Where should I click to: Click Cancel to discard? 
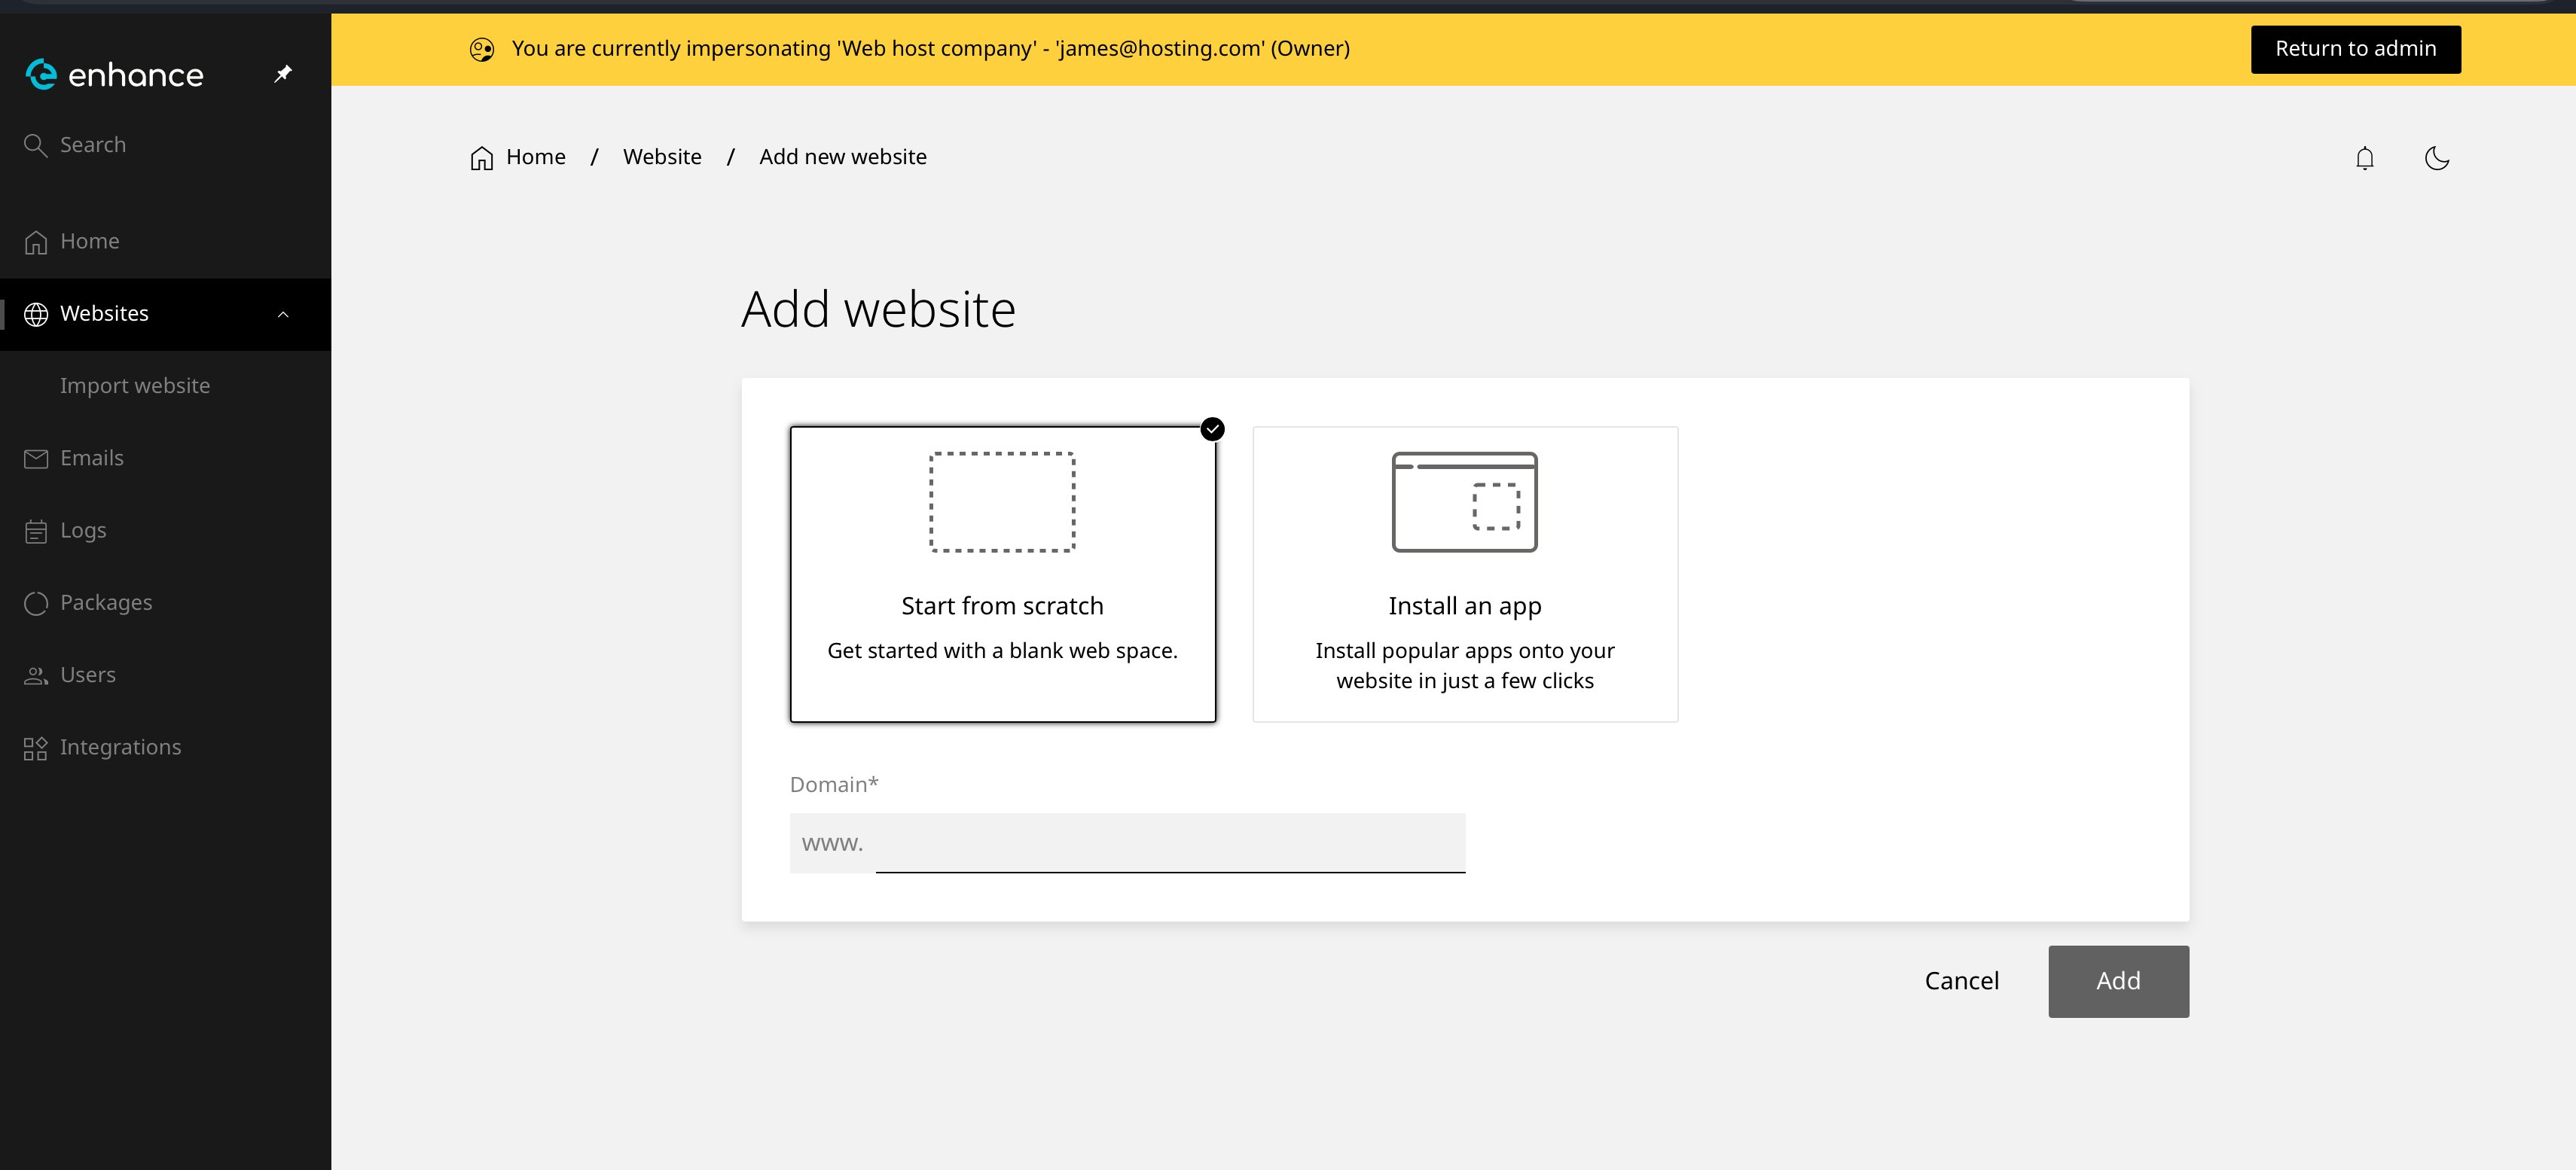1961,981
